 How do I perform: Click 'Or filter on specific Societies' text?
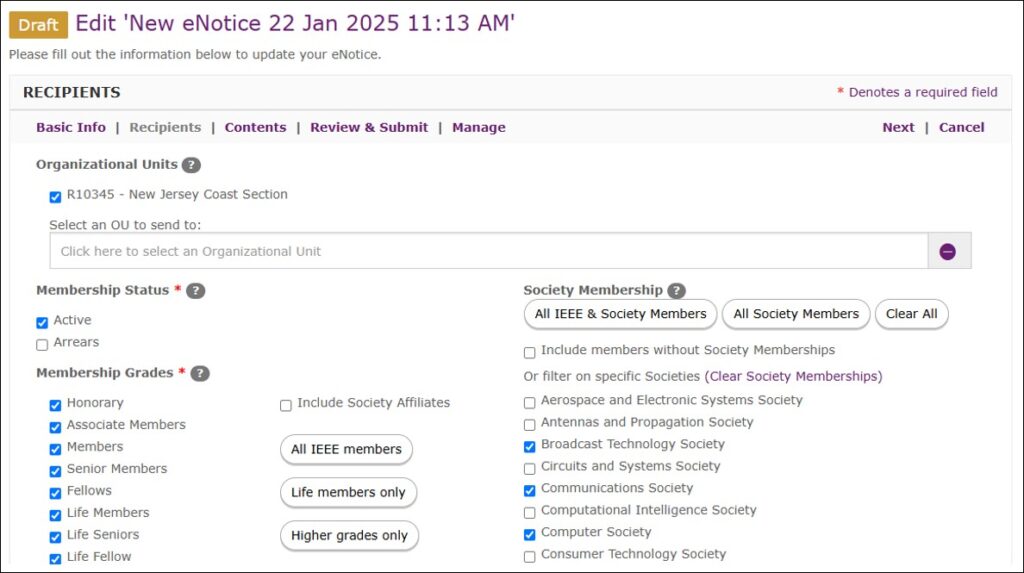[x=611, y=376]
